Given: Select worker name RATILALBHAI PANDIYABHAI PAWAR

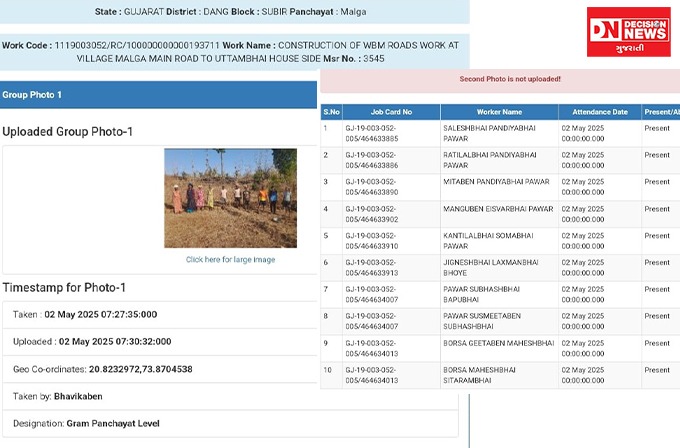Looking at the screenshot, I should (490, 160).
